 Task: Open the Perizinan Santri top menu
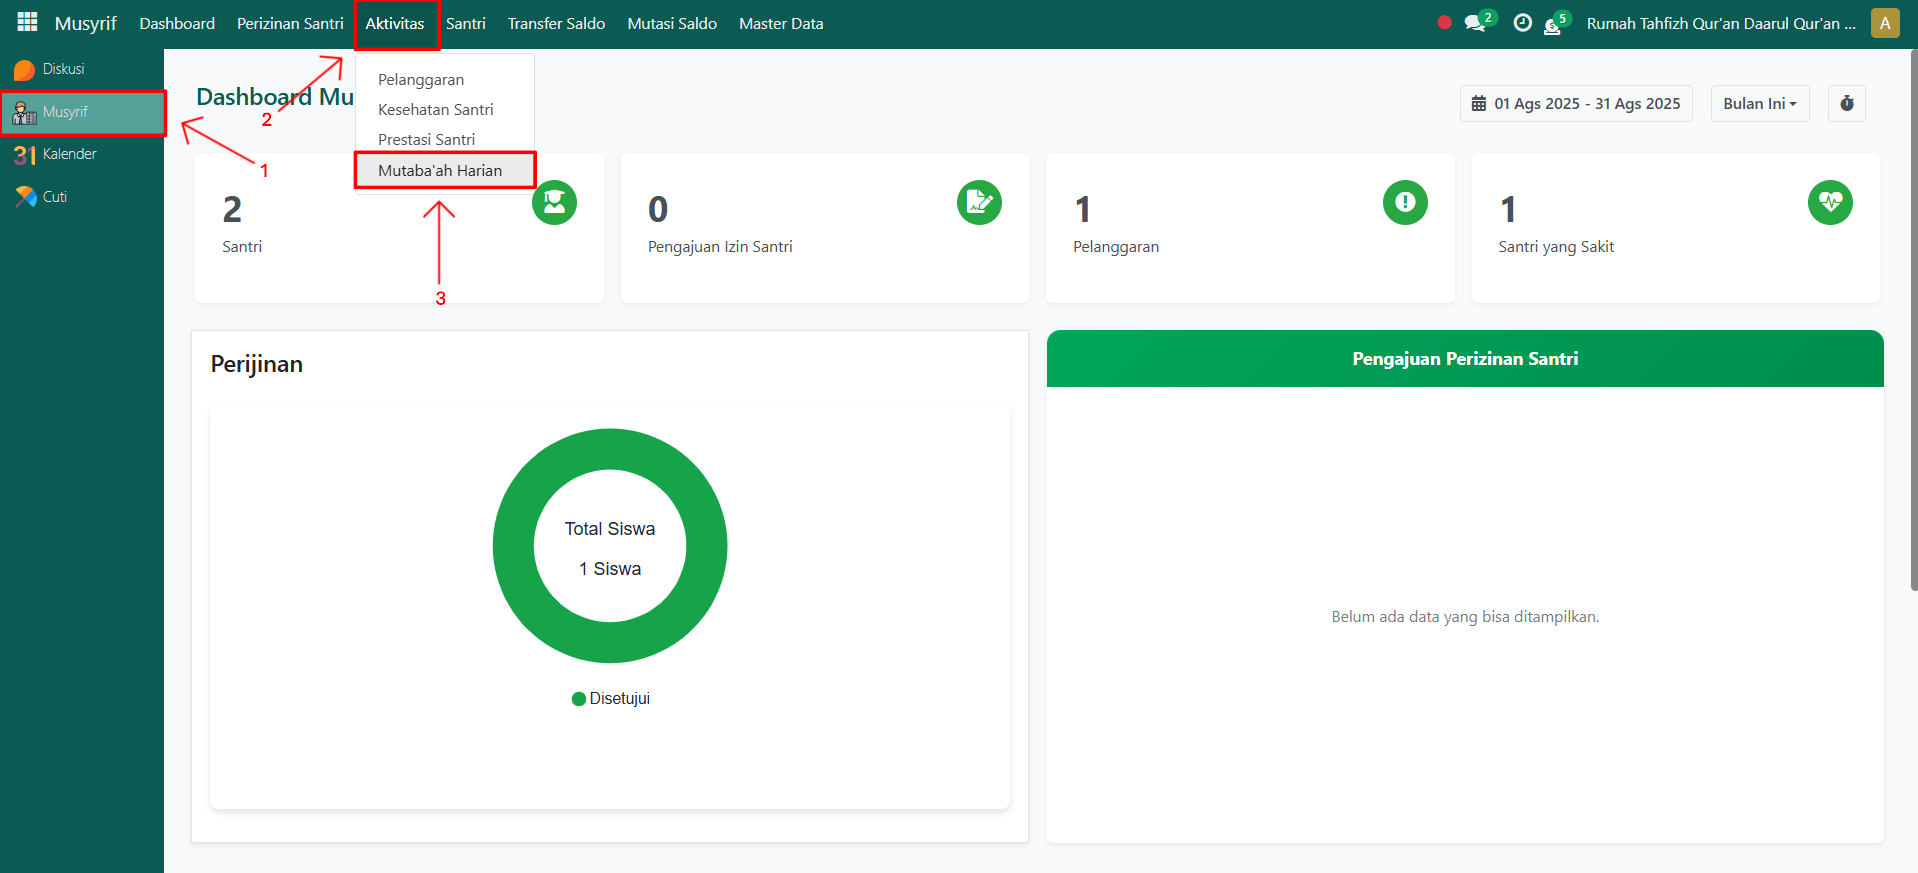[290, 23]
